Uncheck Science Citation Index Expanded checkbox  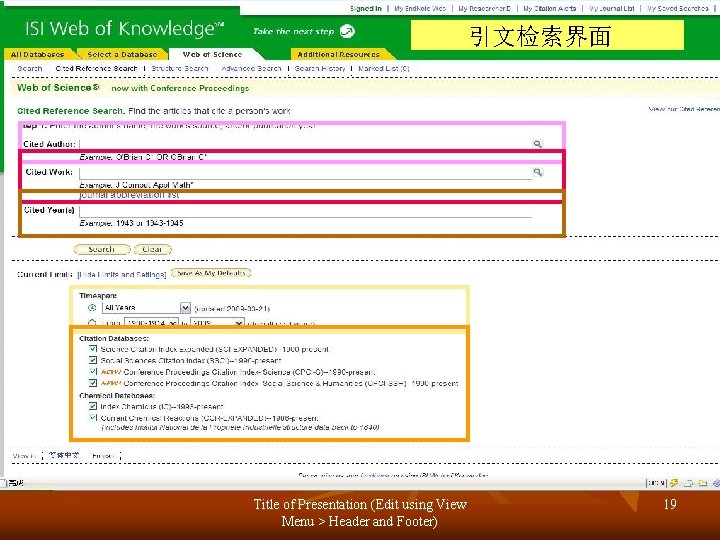click(93, 349)
